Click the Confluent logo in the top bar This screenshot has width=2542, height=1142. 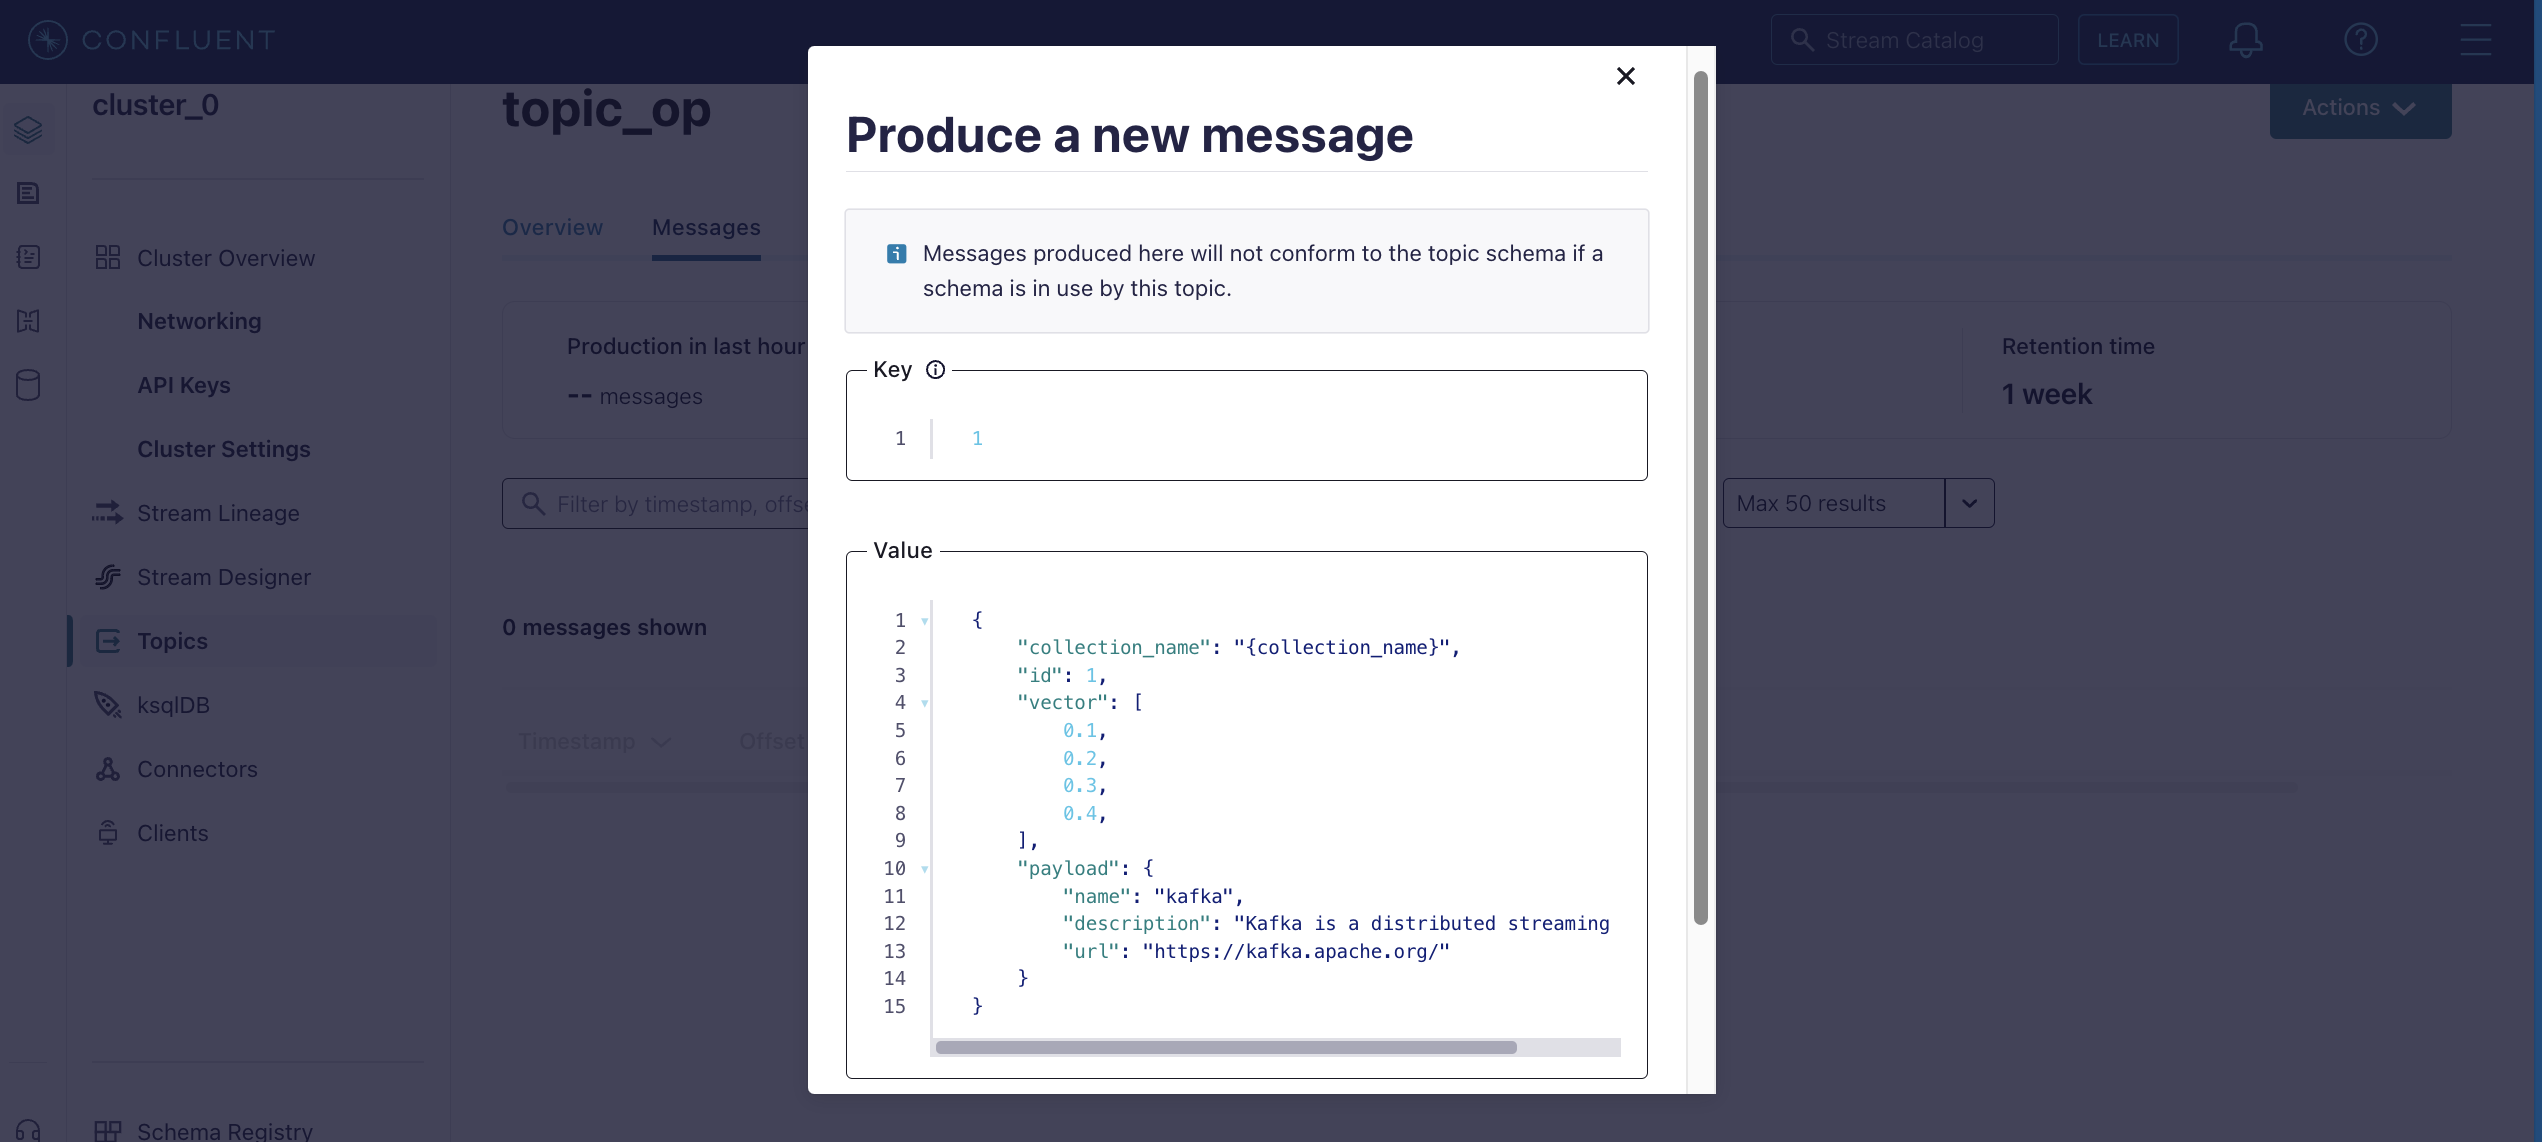click(45, 39)
